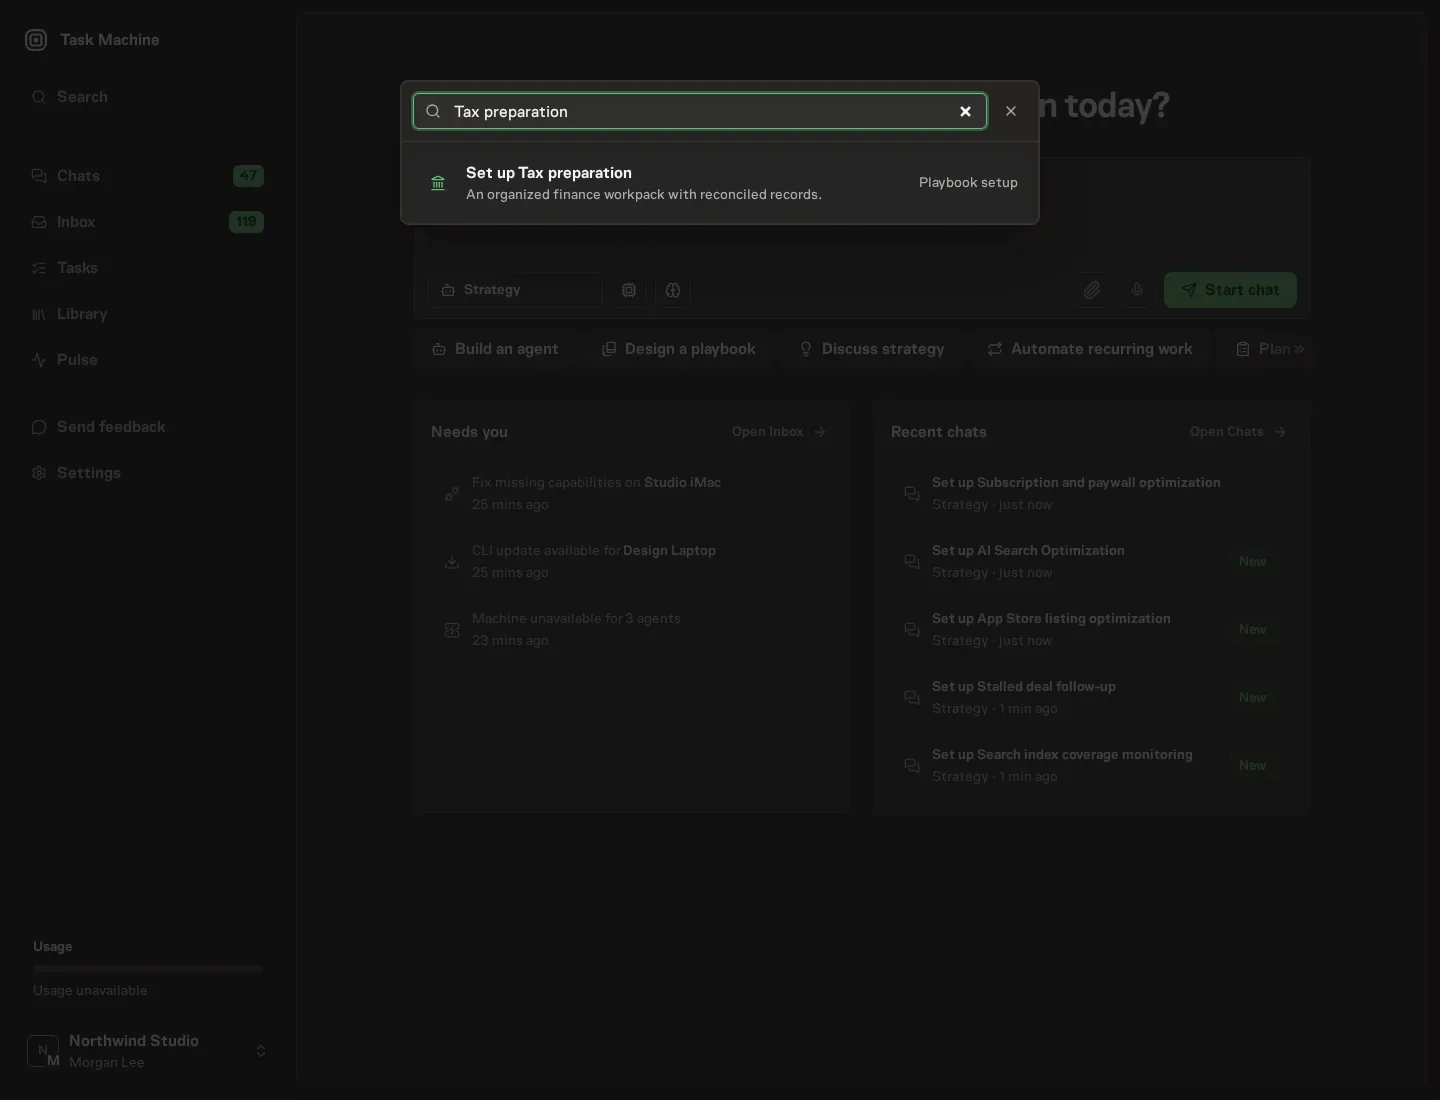Click the Tax preparation search field
Image resolution: width=1440 pixels, height=1100 pixels.
tap(700, 111)
